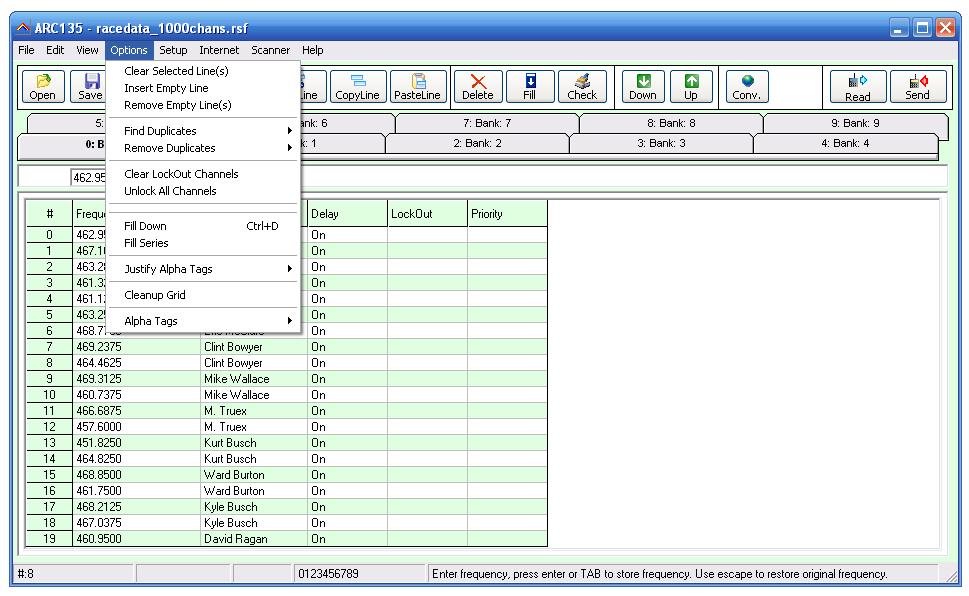
Task: Click Mike Wallace tag in row 9
Action: (x=254, y=379)
